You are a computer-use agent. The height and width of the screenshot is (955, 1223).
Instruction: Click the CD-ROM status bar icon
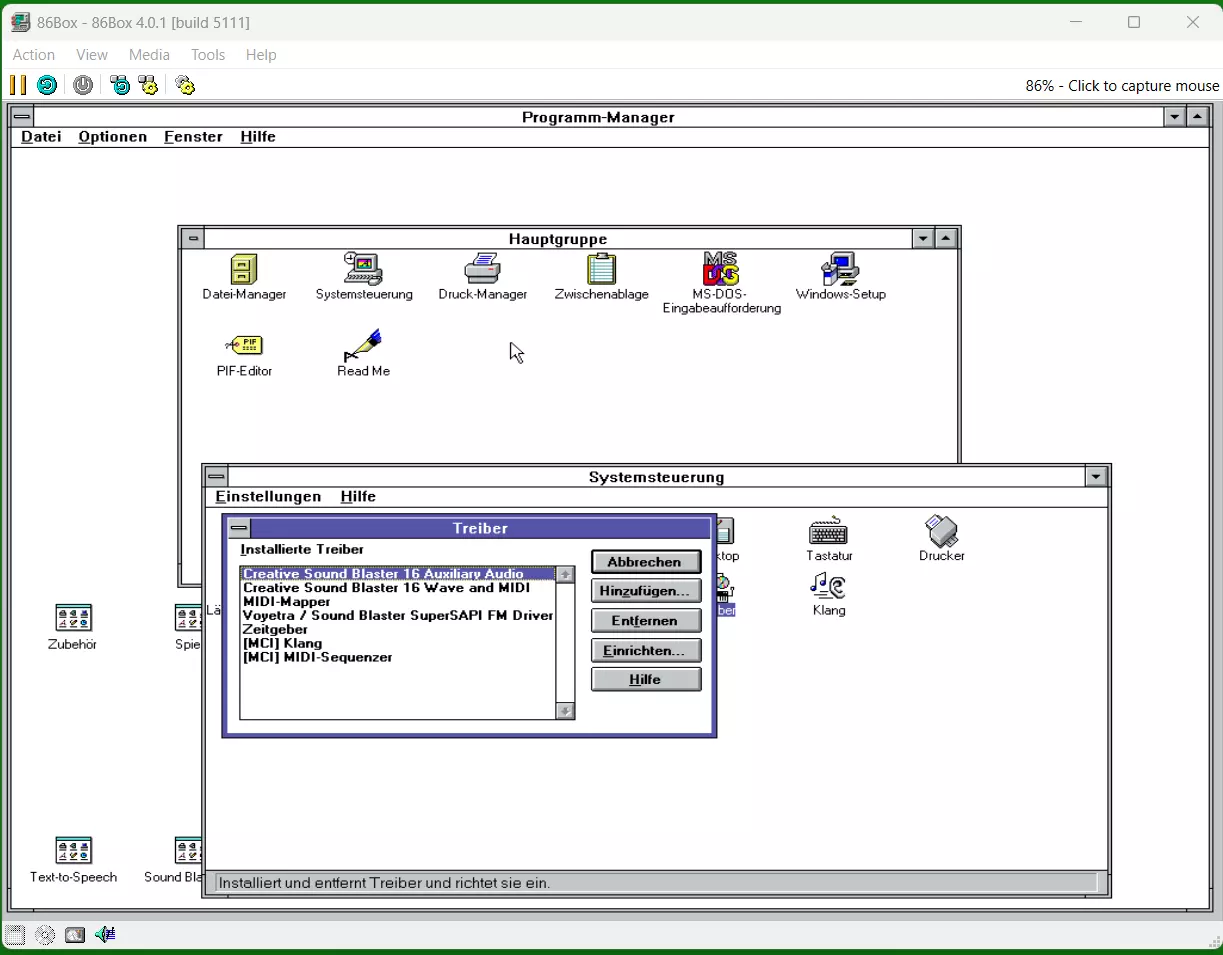[45, 935]
